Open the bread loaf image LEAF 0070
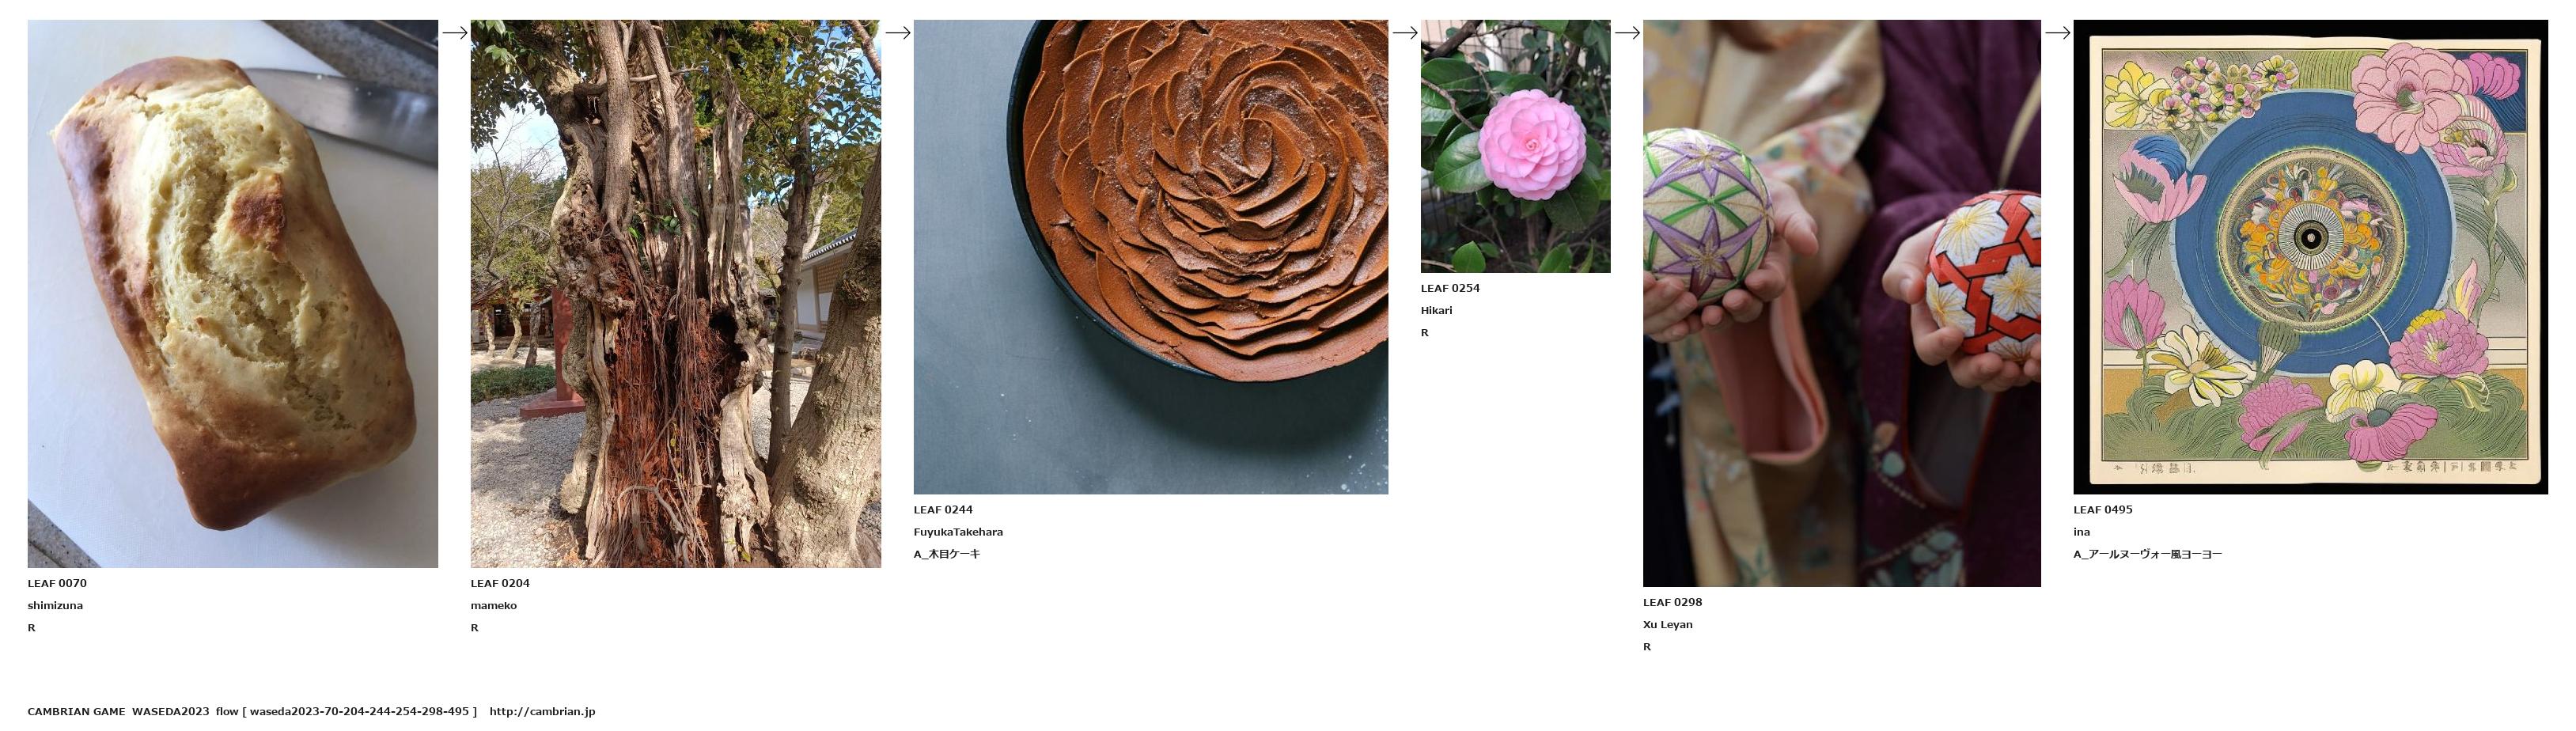 coord(232,294)
